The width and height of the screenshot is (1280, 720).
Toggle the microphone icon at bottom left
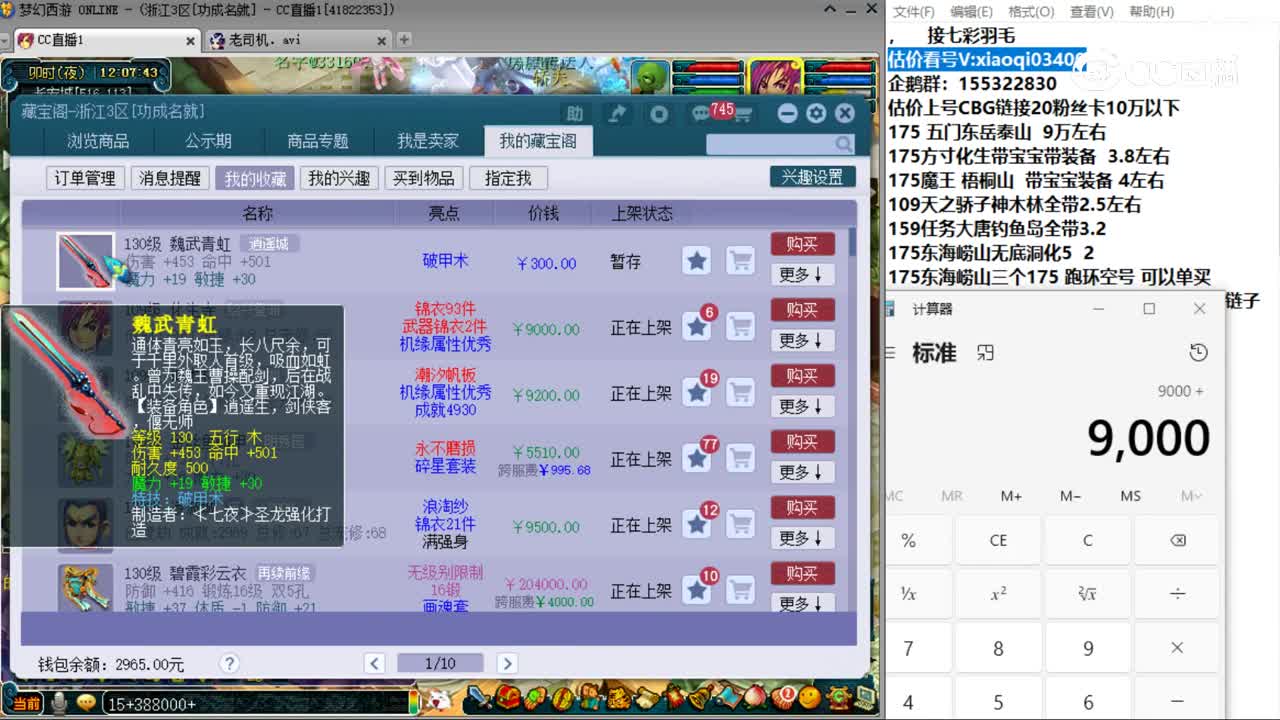pos(58,701)
